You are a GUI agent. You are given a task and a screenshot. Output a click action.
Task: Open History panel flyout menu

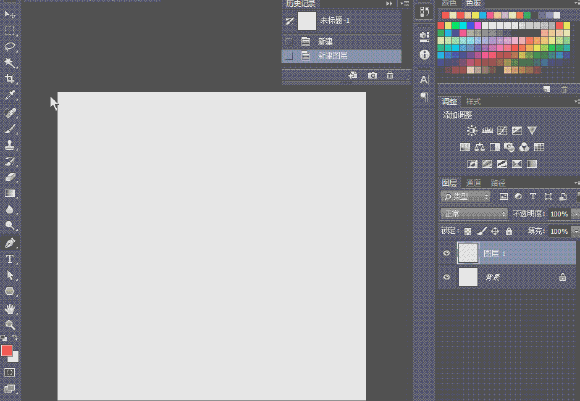point(405,3)
